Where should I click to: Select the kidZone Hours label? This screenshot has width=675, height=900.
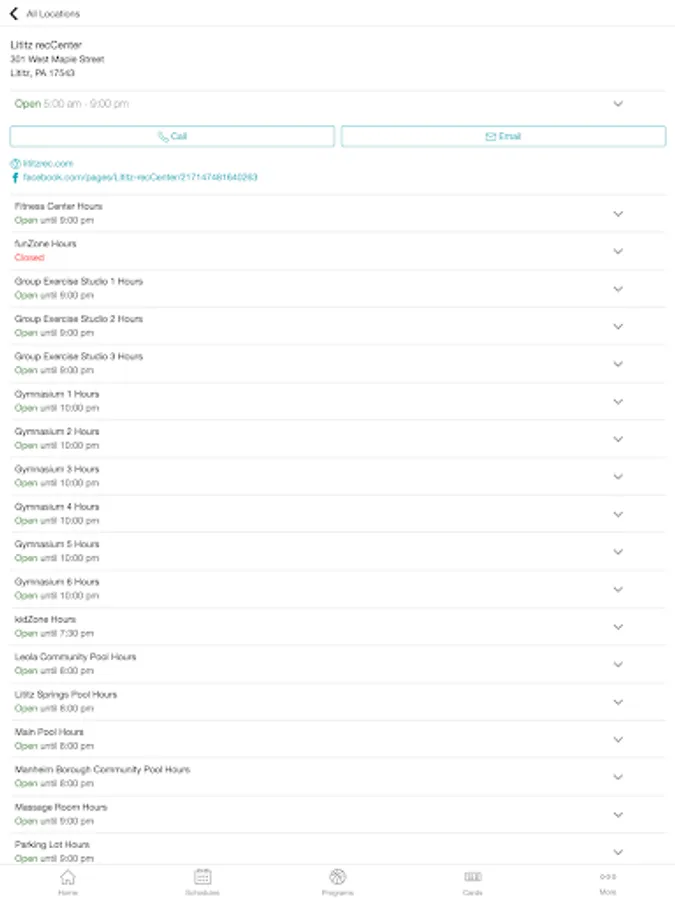[x=45, y=619]
